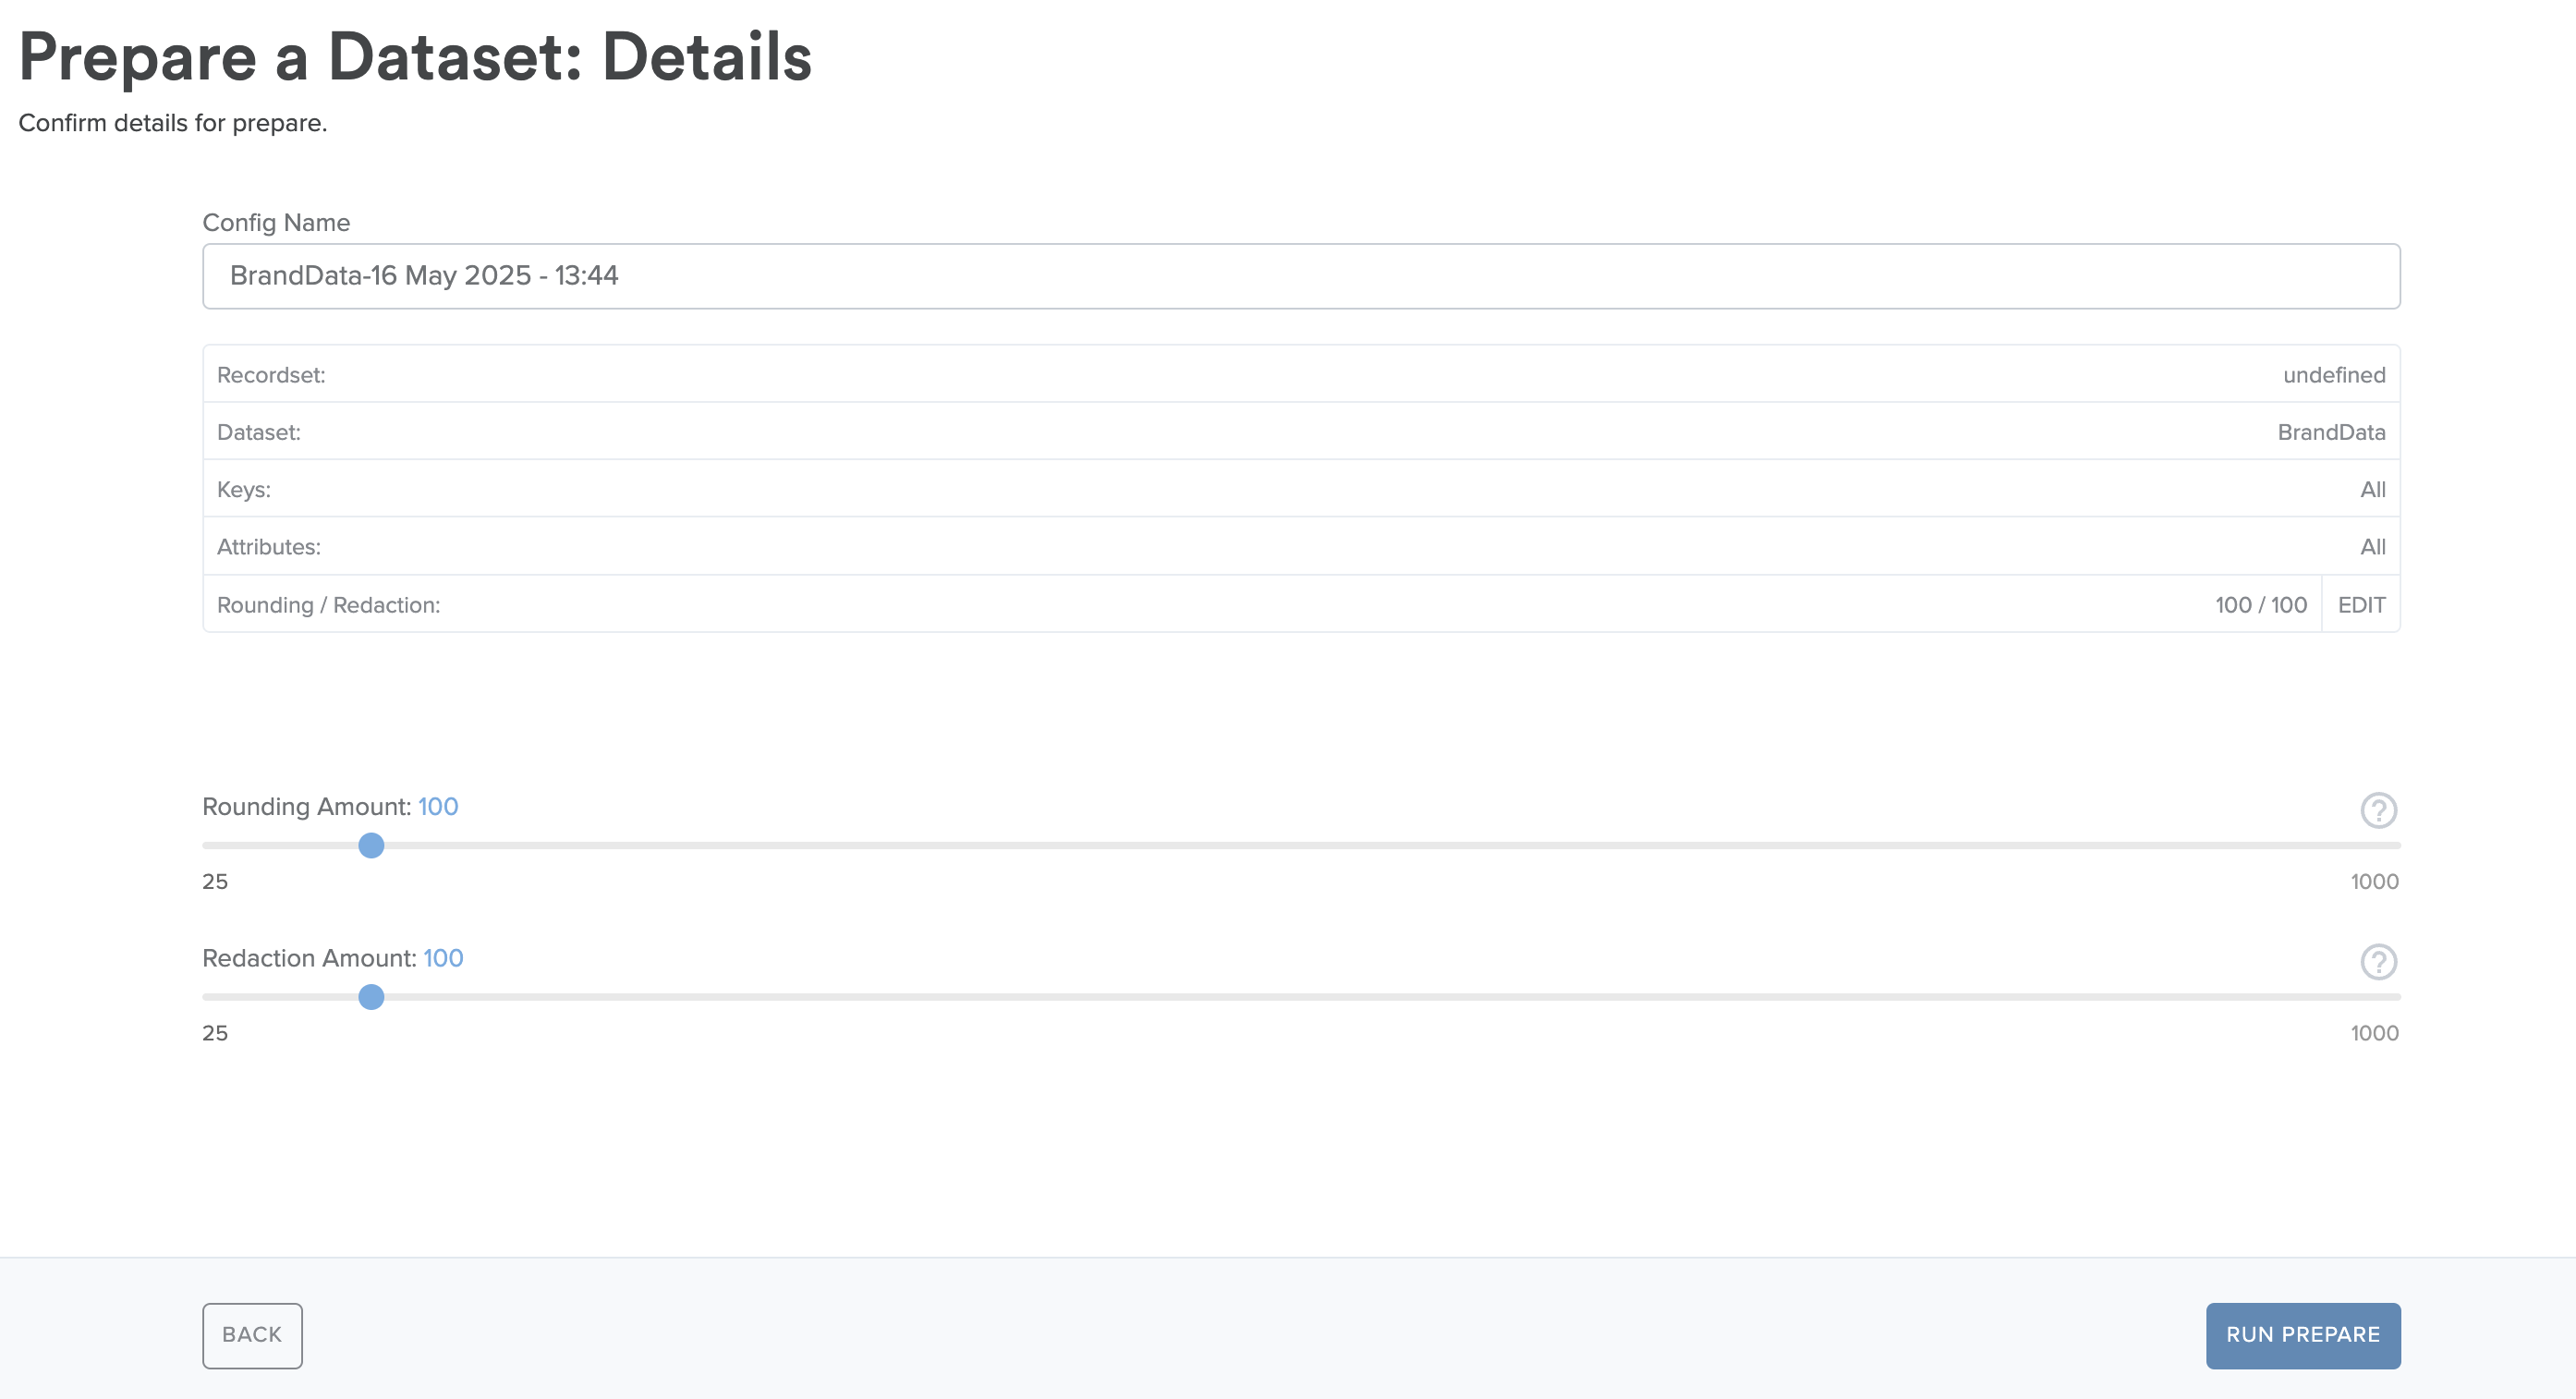
Task: Click EDIT next to Rounding / Redaction
Action: 2361,605
